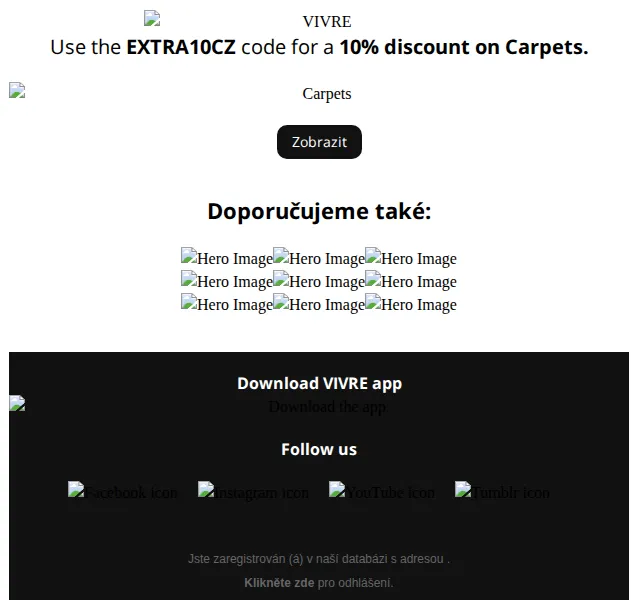Click the Download VIVRE app heading
This screenshot has height=600, width=640.
point(320,384)
